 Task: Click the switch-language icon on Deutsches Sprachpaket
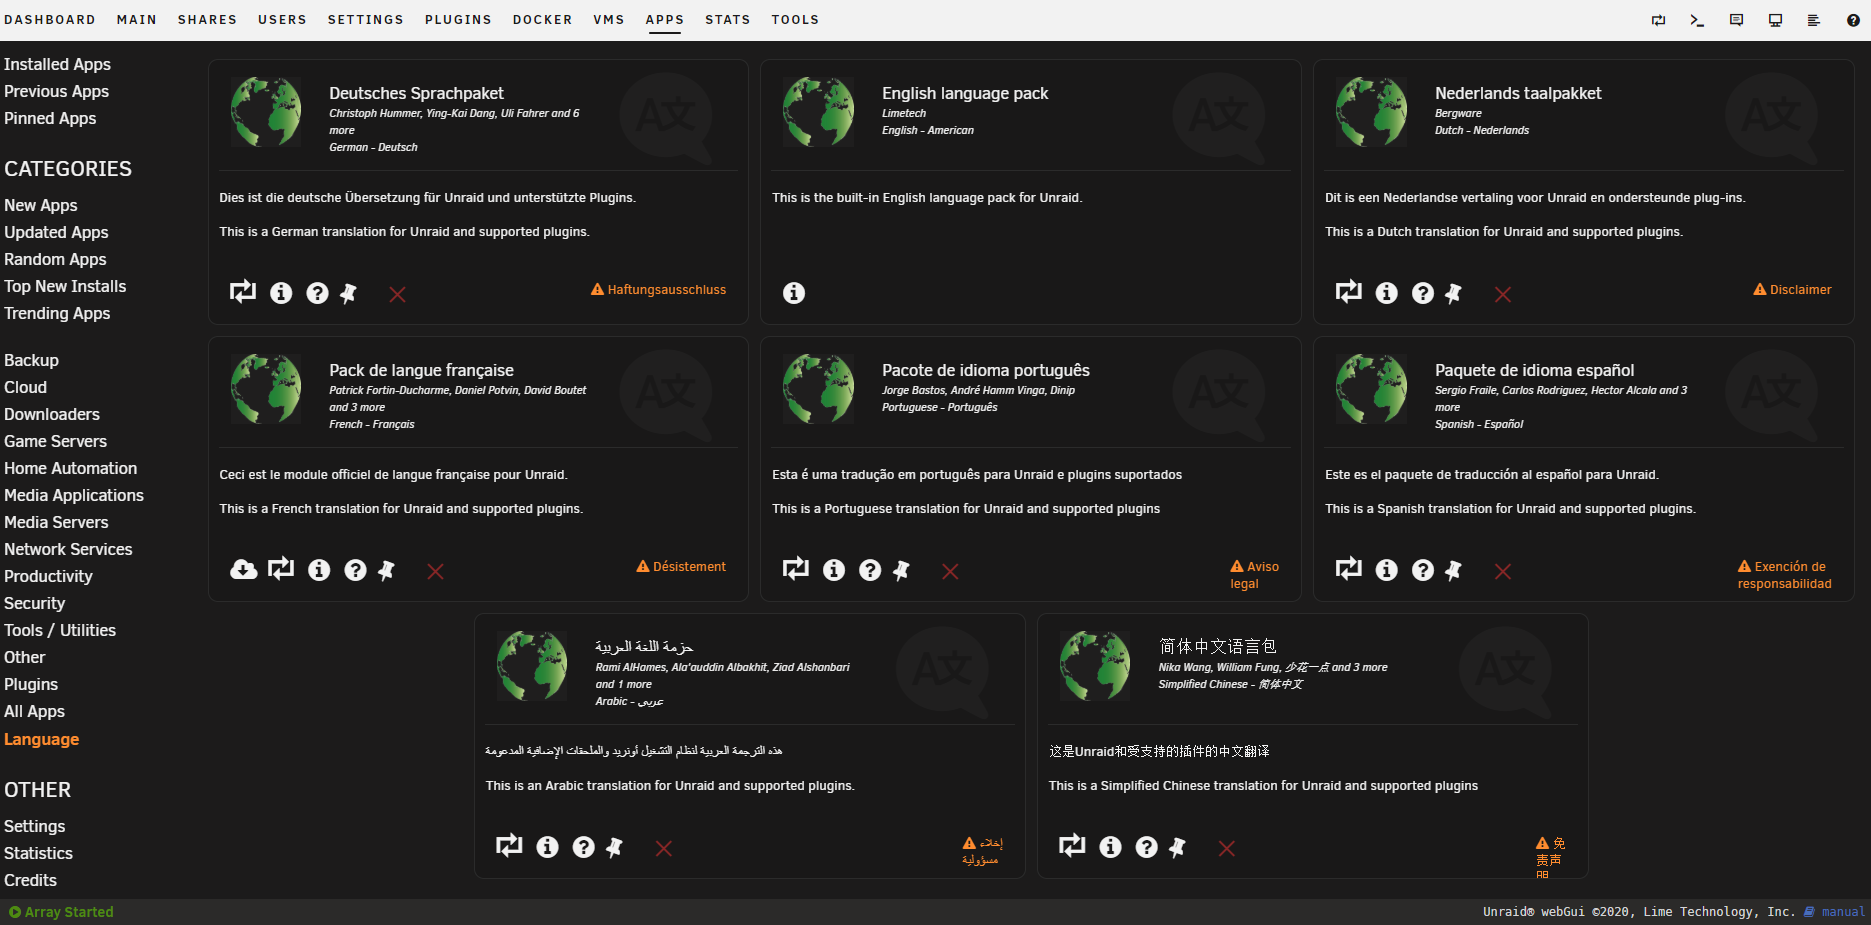[x=243, y=292]
